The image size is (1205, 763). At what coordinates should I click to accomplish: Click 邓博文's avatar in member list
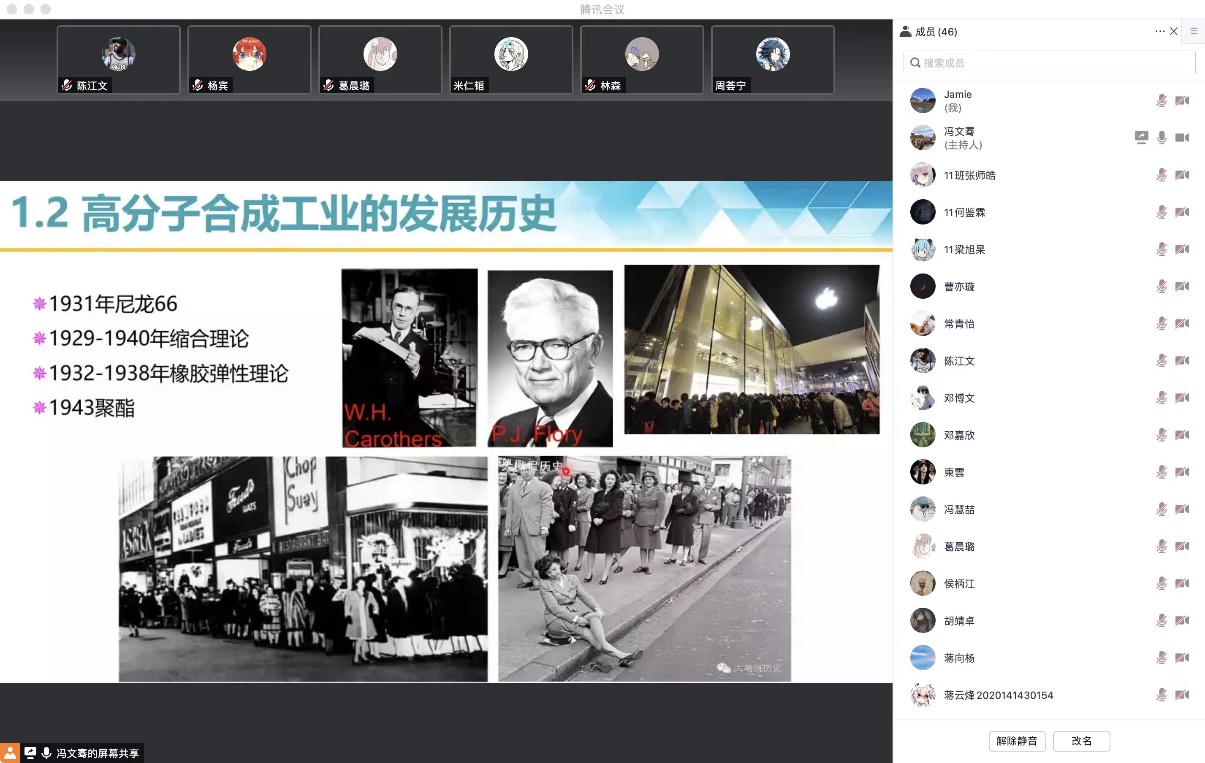[x=922, y=398]
